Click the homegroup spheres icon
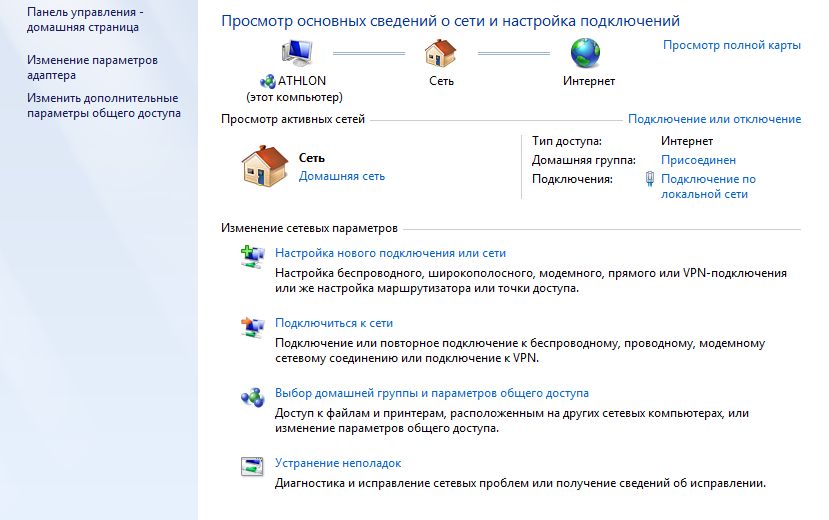829x520 pixels. tap(253, 397)
